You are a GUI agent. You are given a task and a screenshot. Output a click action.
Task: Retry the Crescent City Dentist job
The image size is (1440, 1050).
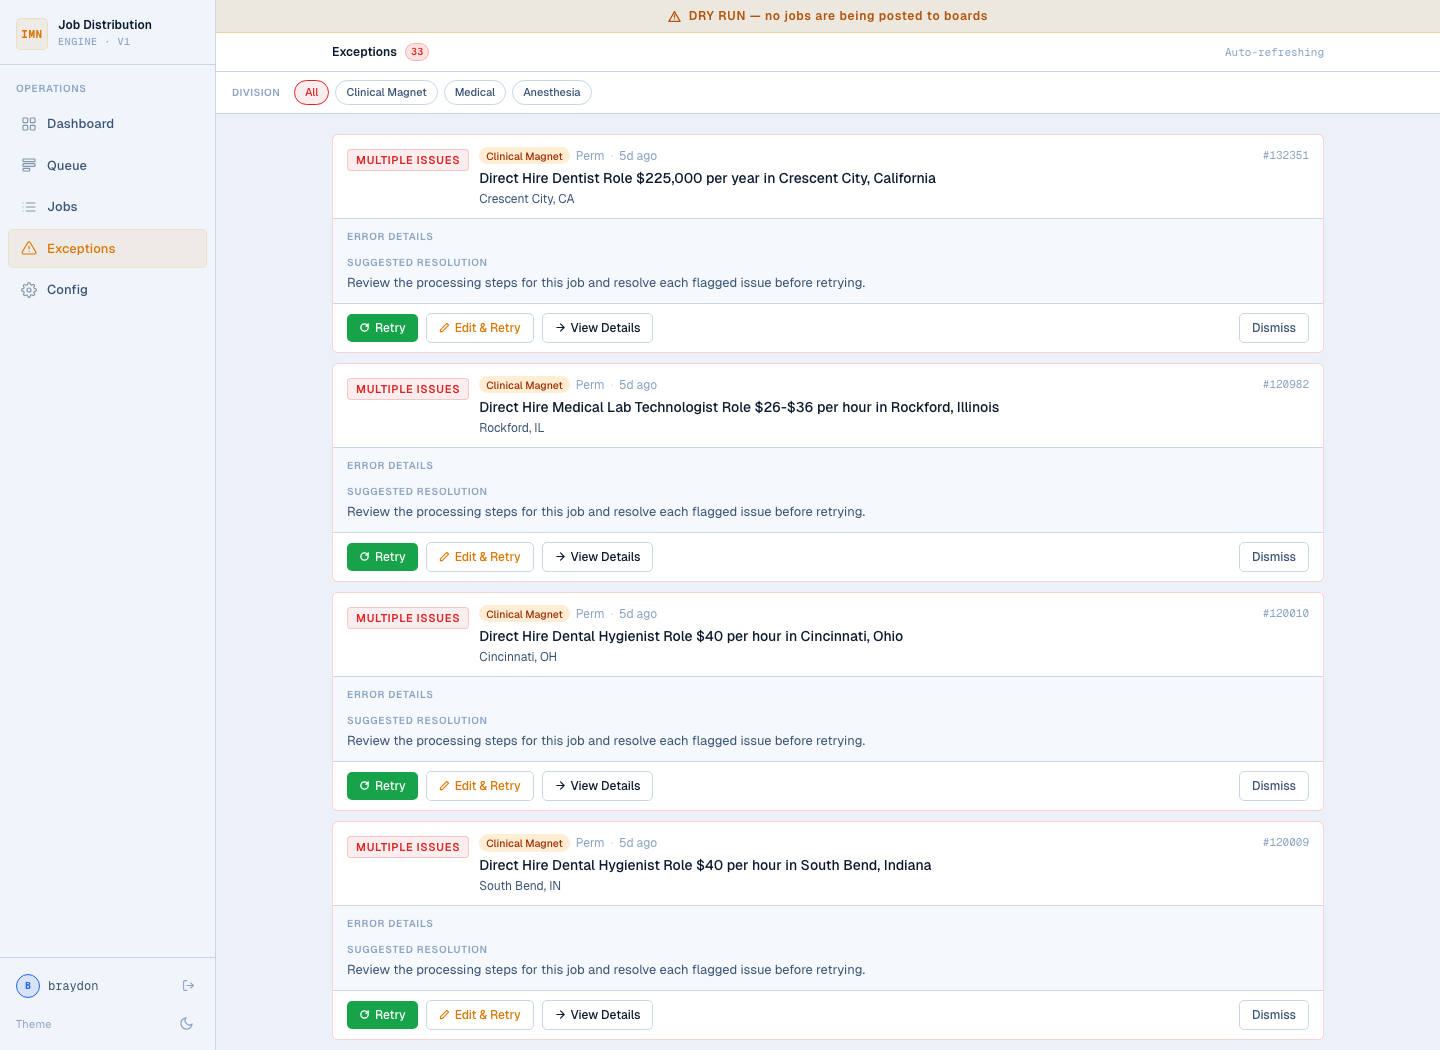(x=382, y=328)
